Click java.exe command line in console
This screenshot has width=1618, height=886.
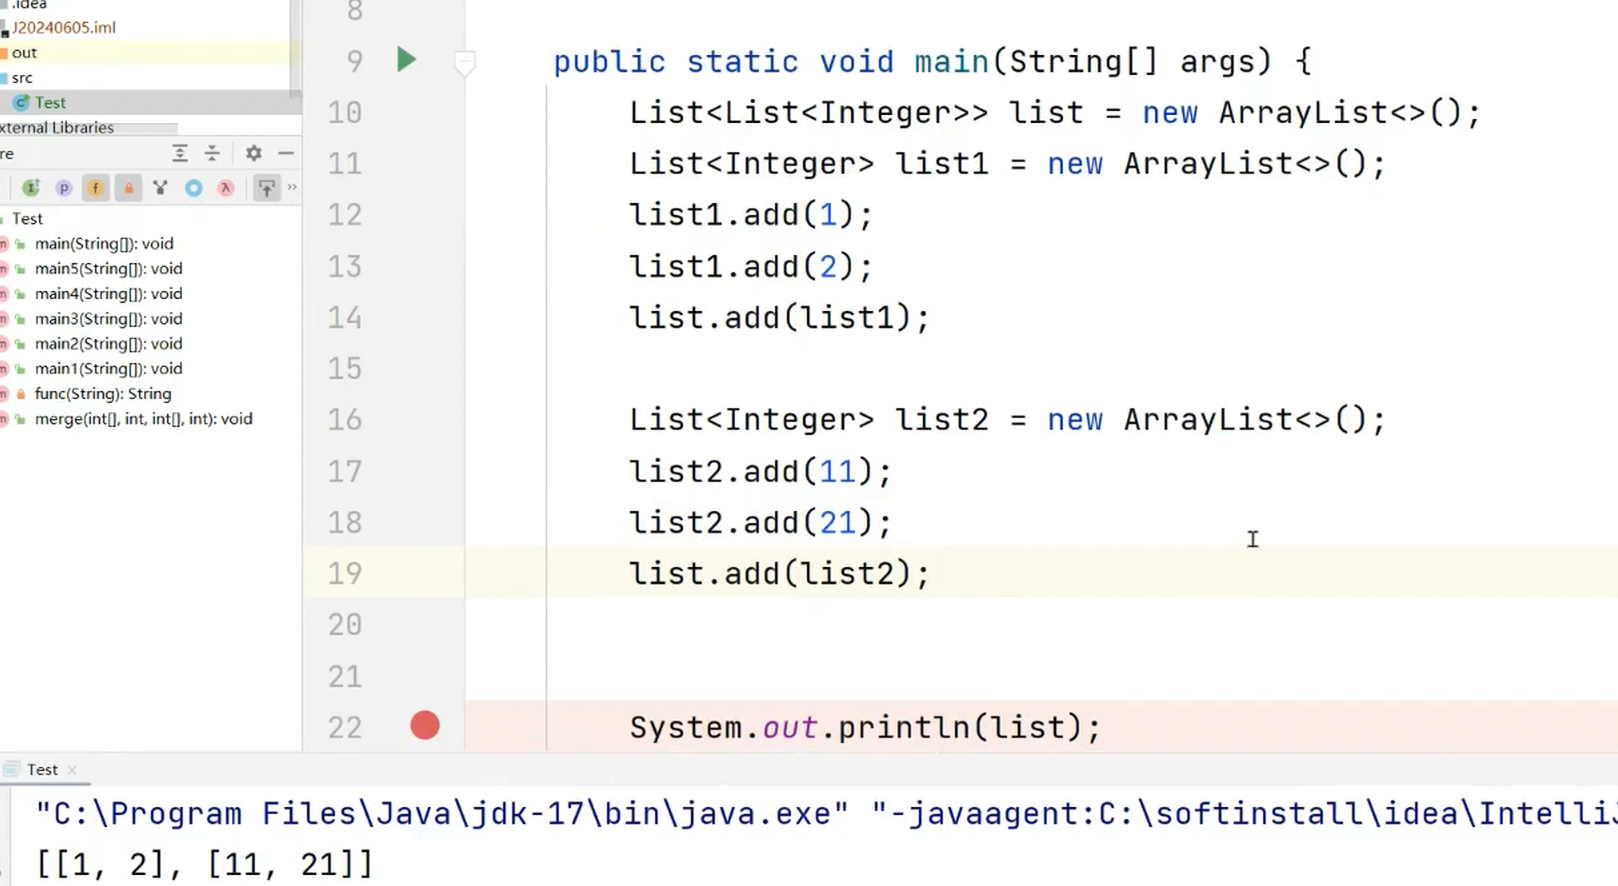825,813
